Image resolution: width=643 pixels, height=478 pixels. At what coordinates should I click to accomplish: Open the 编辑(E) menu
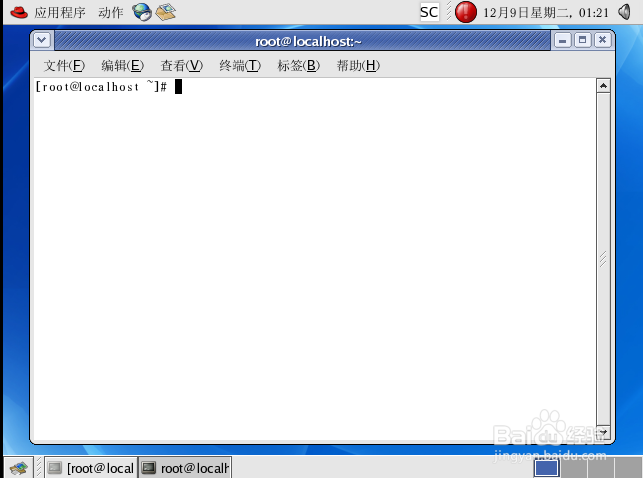tap(123, 66)
